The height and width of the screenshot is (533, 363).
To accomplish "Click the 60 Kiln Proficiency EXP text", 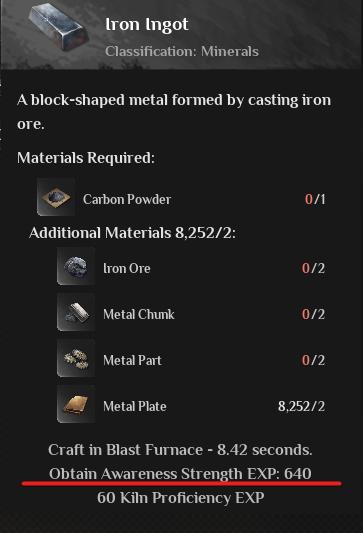I will pyautogui.click(x=180, y=498).
